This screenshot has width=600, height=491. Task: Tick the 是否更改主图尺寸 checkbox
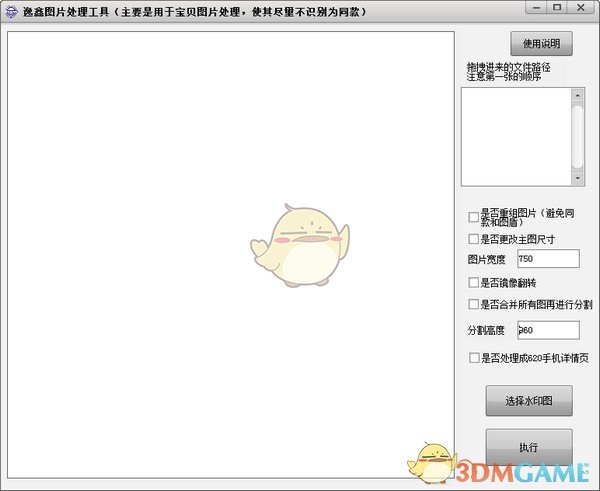pos(474,239)
